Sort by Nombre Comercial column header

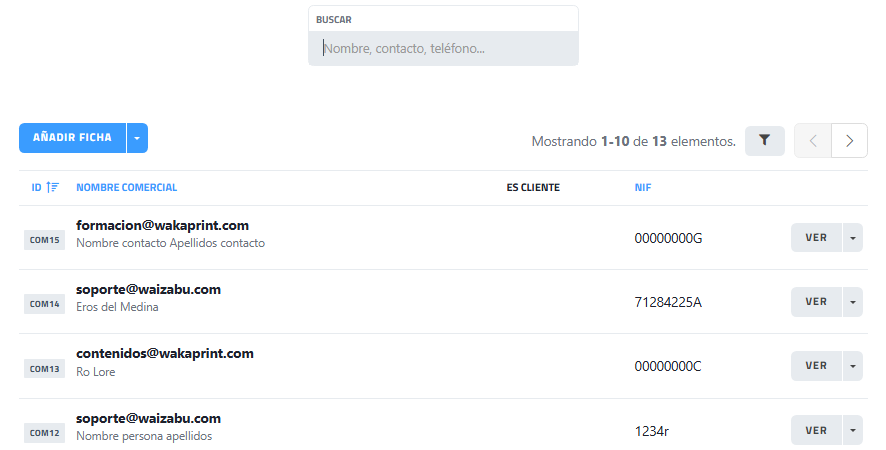[126, 188]
